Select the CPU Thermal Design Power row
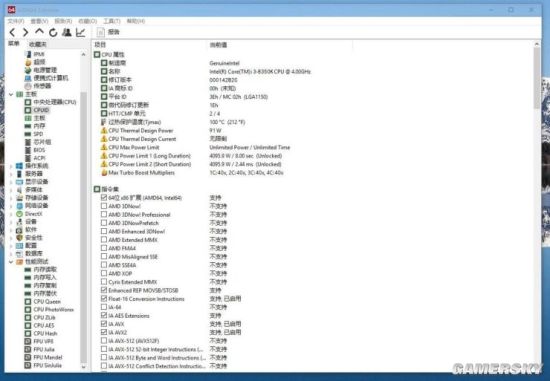Screen dimensions: 550x381 [x=224, y=131]
